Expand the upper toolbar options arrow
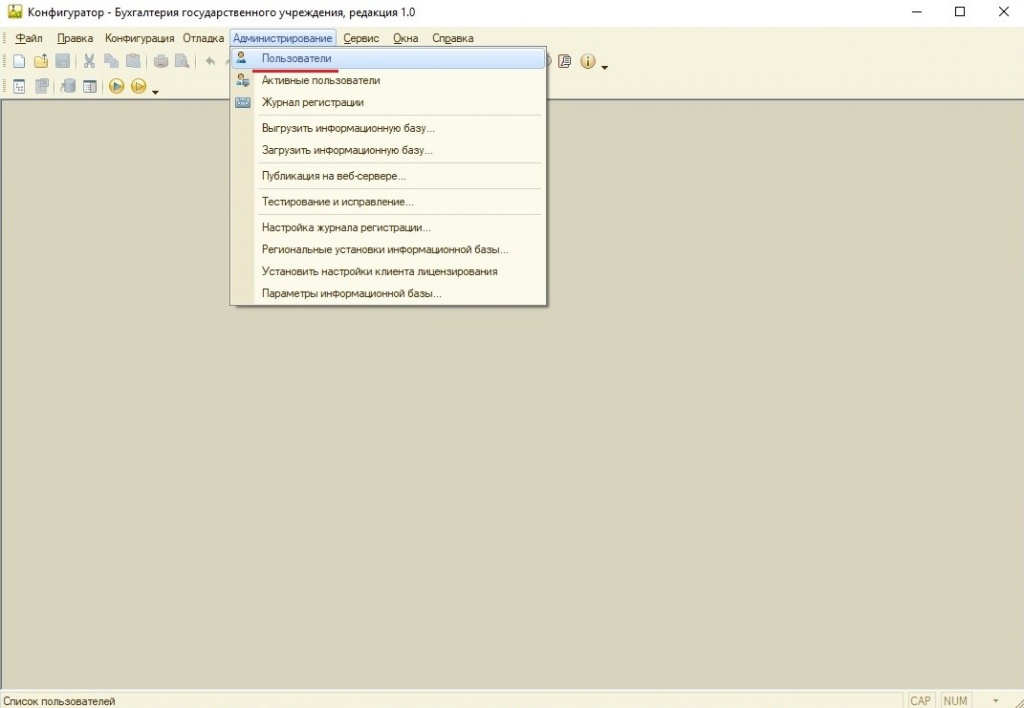The width and height of the screenshot is (1024, 708). click(605, 67)
